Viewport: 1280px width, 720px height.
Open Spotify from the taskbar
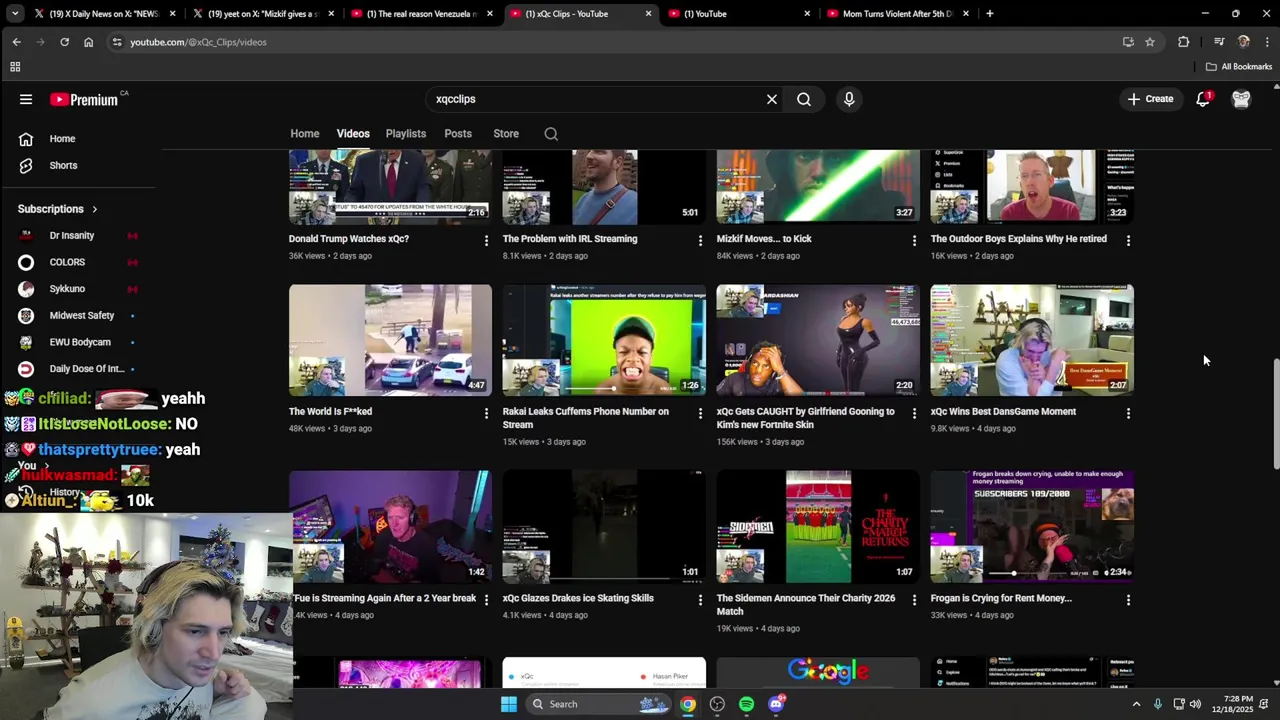(746, 704)
